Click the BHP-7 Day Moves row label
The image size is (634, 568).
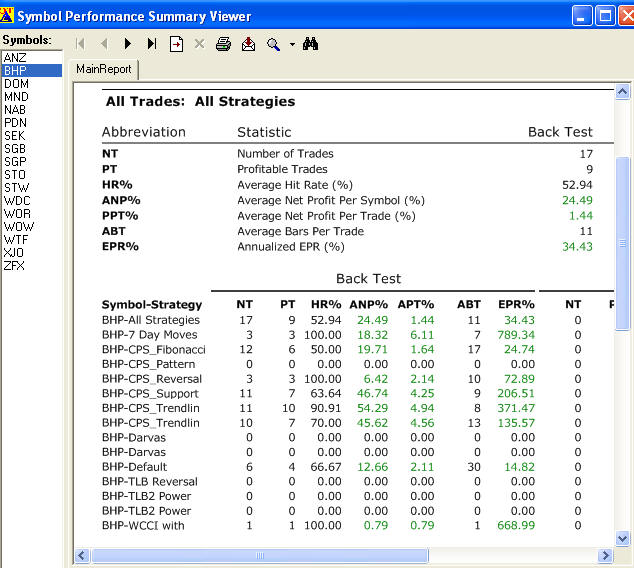click(x=150, y=335)
